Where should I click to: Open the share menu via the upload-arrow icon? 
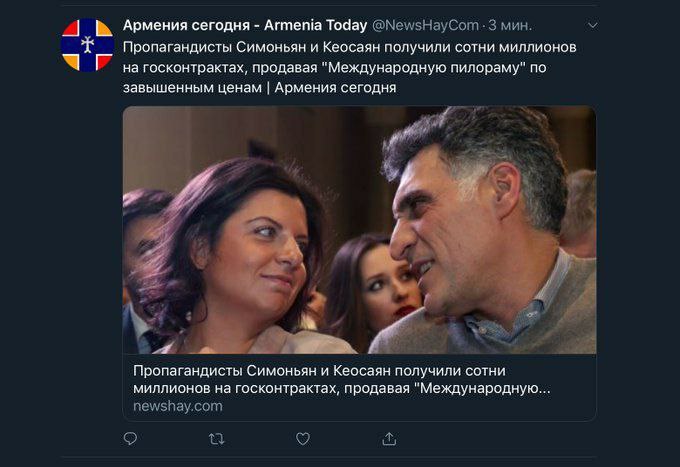coord(389,439)
